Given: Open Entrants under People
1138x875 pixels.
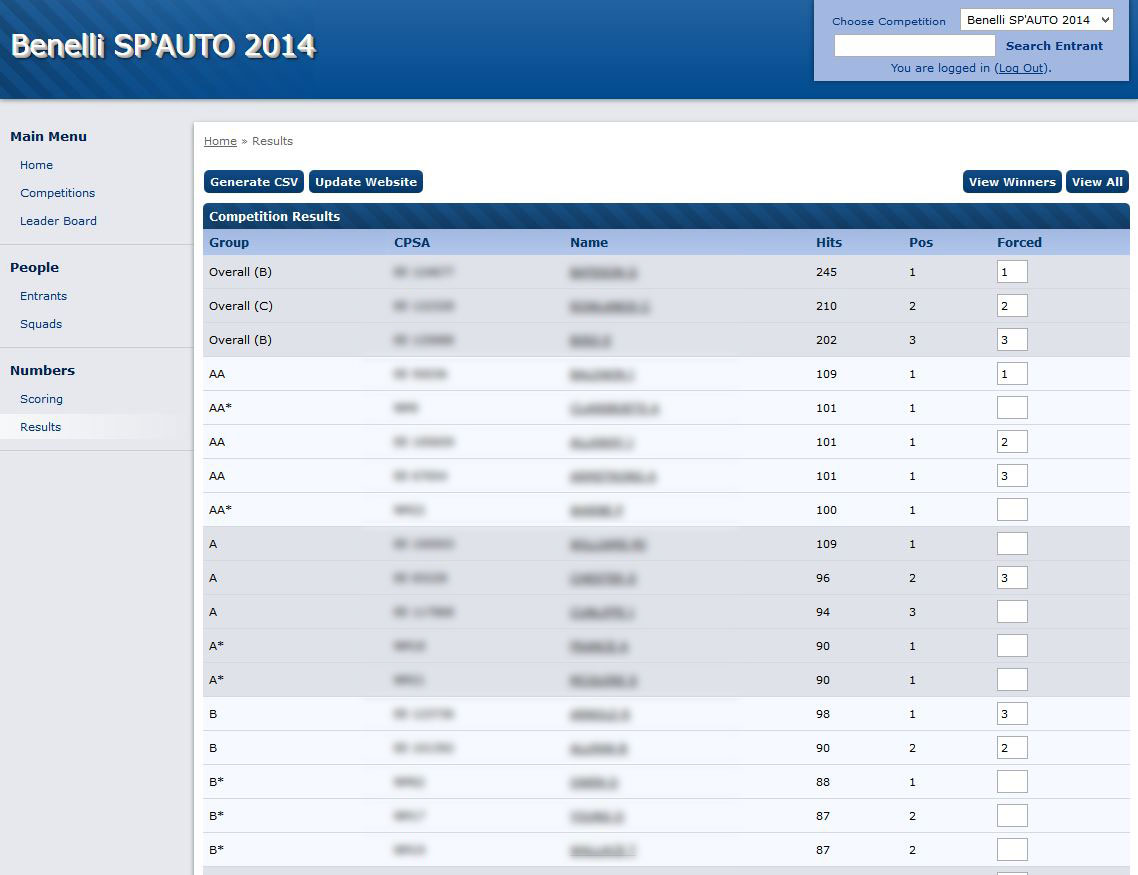Looking at the screenshot, I should (x=44, y=296).
